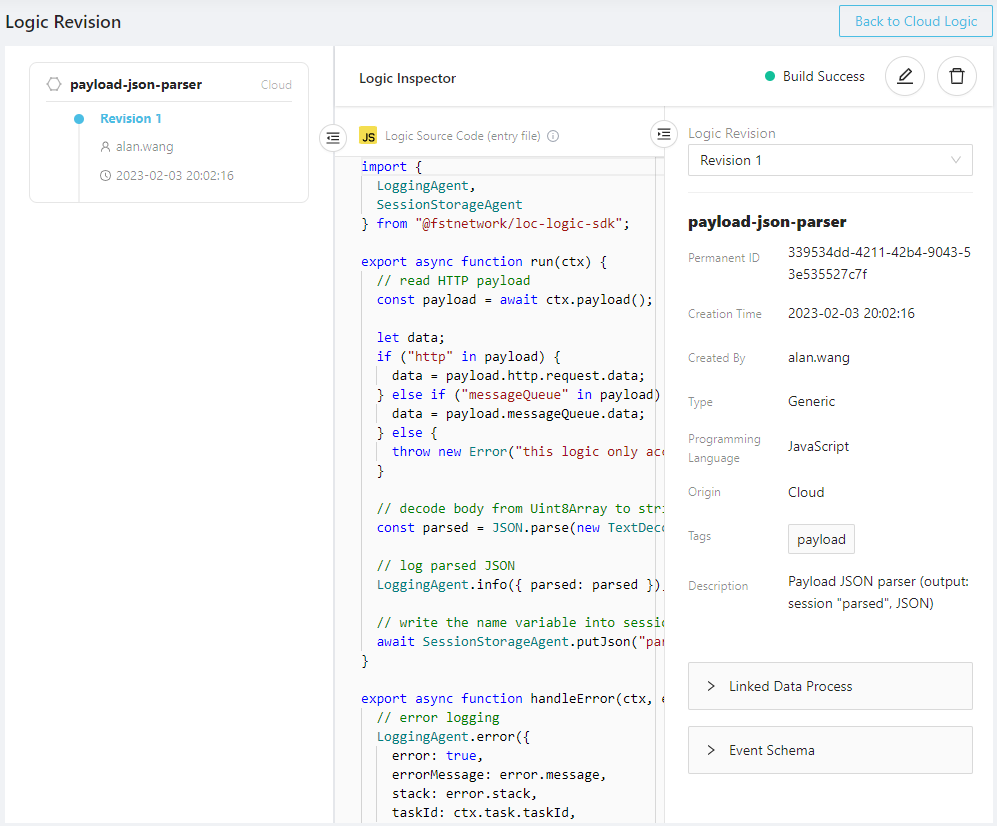Select the Revision 1 timeline dot

pos(79,119)
